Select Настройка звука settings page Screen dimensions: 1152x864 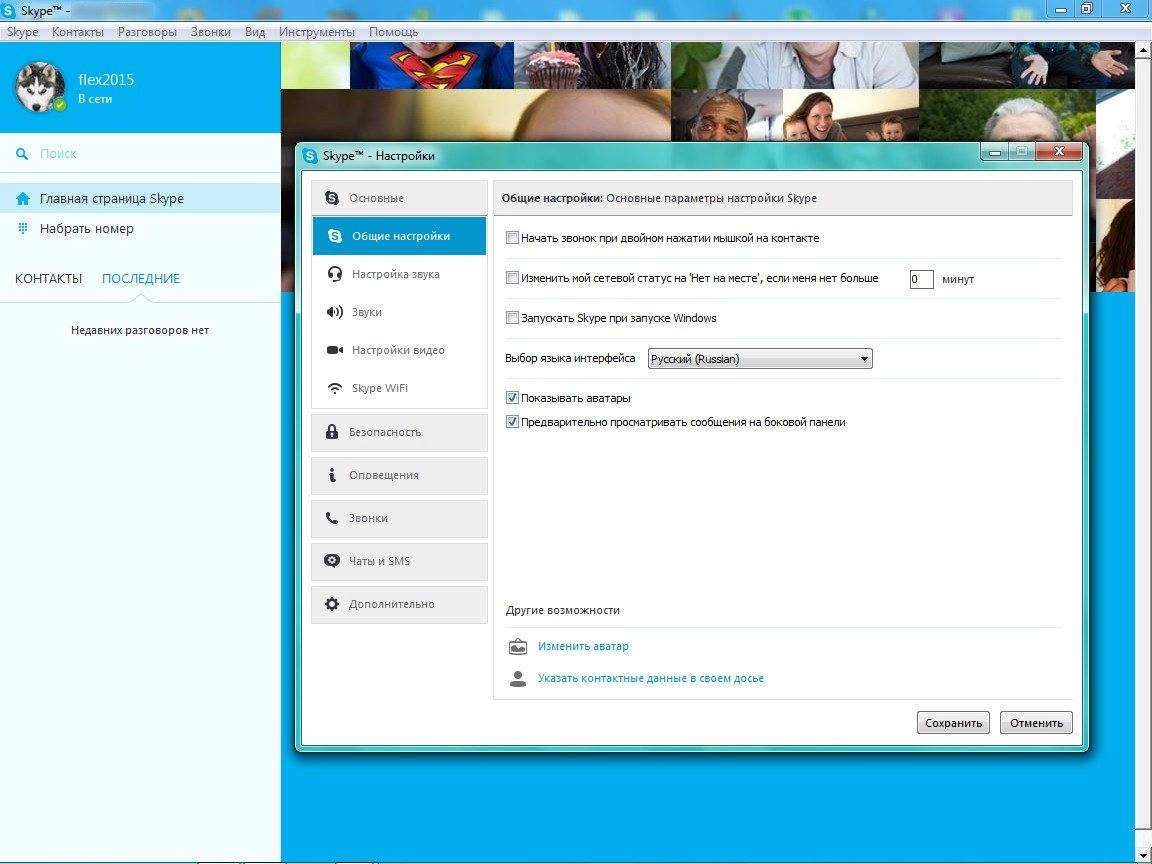click(399, 274)
